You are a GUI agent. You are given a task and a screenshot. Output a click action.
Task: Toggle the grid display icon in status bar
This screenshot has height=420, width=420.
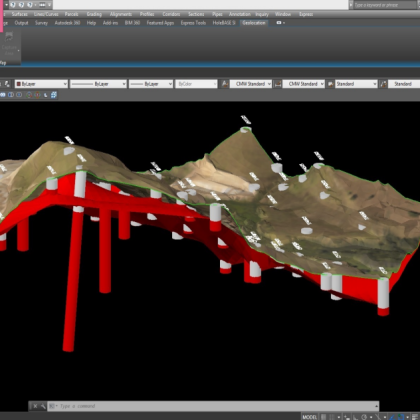tap(323, 417)
